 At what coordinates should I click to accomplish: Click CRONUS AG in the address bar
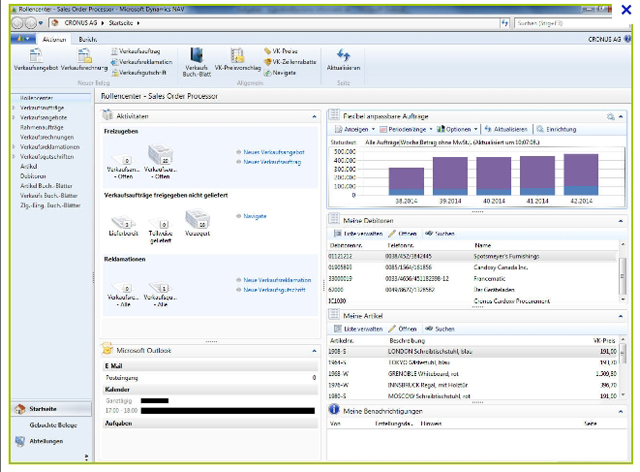click(81, 23)
